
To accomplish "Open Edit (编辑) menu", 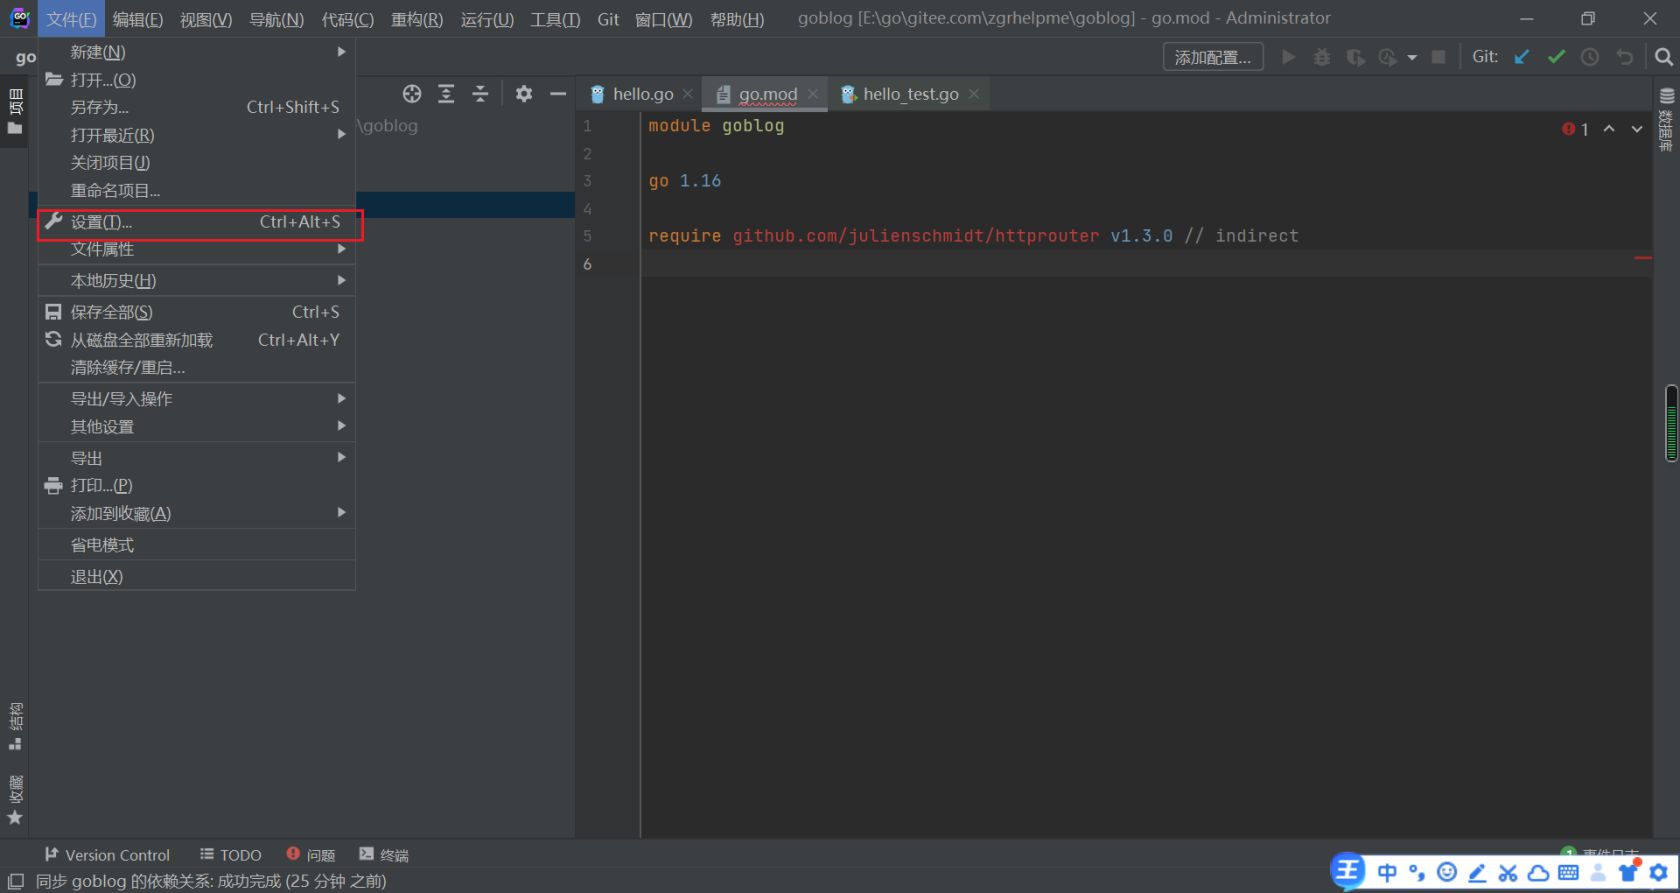I will [x=138, y=19].
